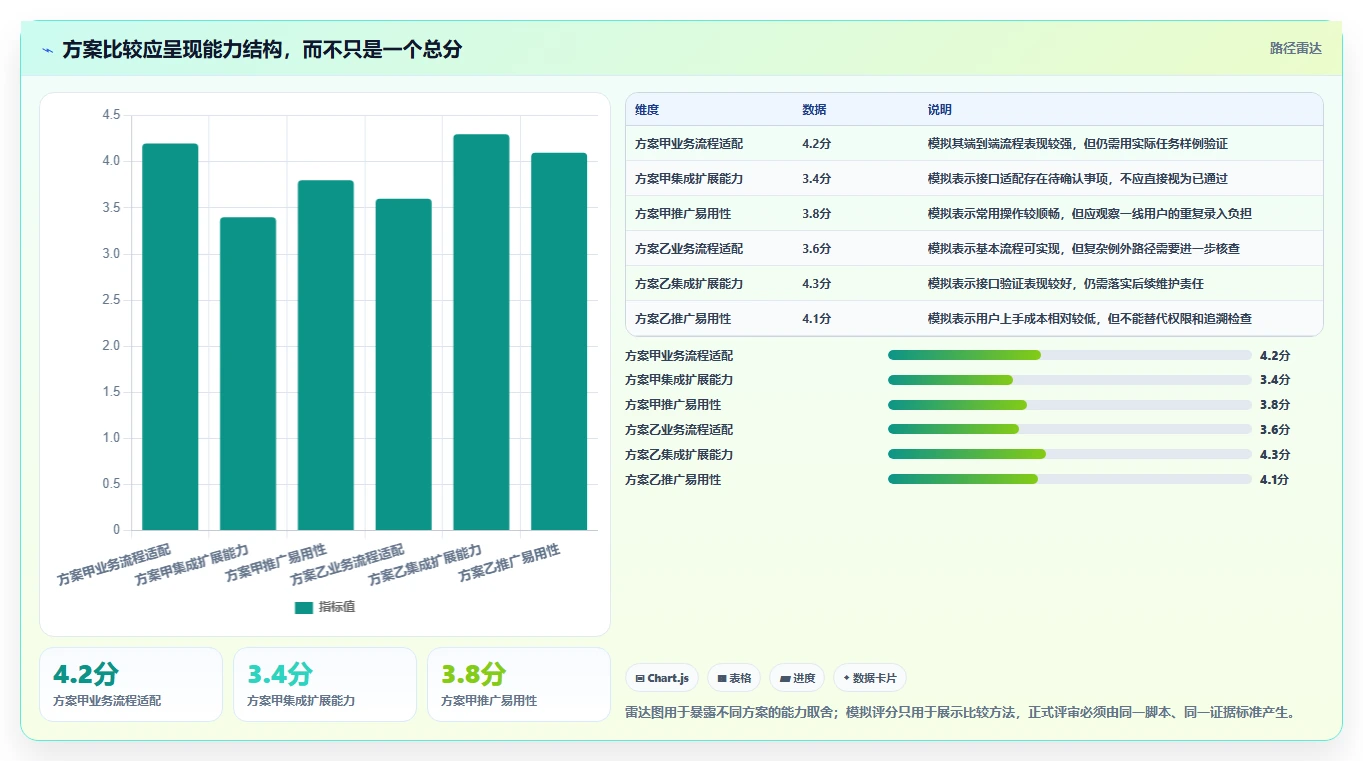The image size is (1363, 761).
Task: Click the 方案乙集成扩展能力 label beside its progress bar
Action: 679,455
